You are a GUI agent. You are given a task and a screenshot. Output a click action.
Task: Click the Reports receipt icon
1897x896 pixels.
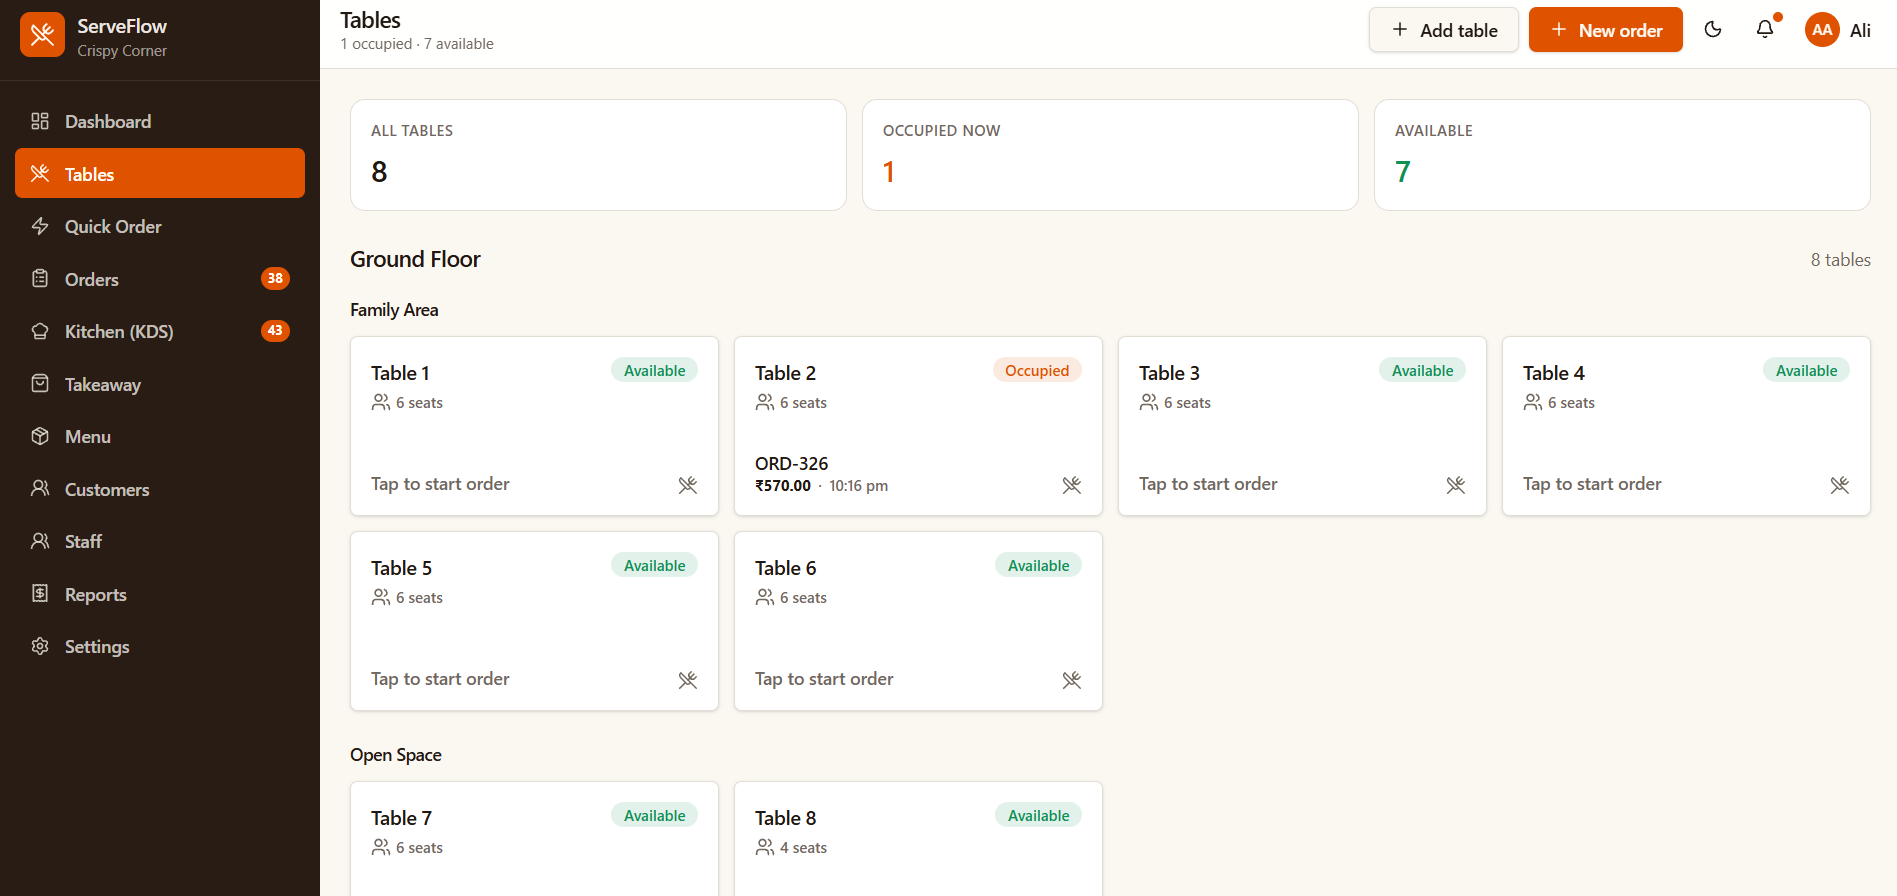click(x=40, y=594)
